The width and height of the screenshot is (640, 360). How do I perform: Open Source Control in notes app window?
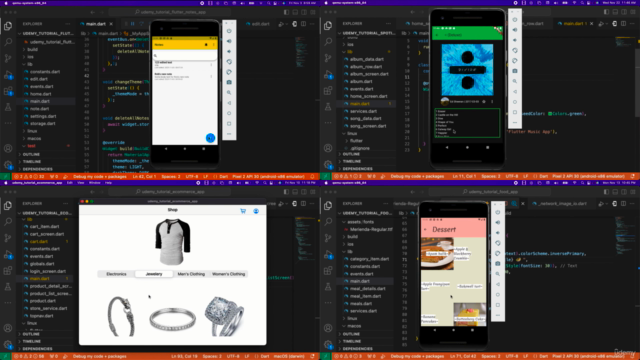8,58
